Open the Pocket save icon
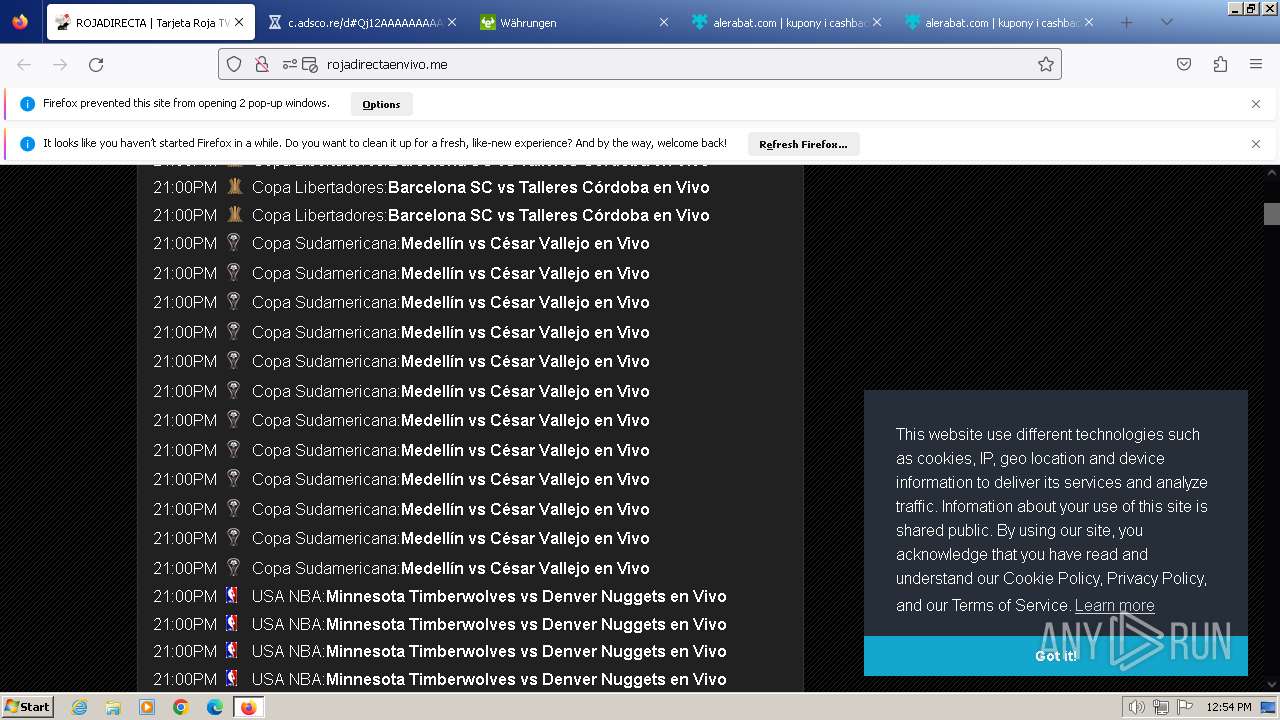 point(1184,64)
